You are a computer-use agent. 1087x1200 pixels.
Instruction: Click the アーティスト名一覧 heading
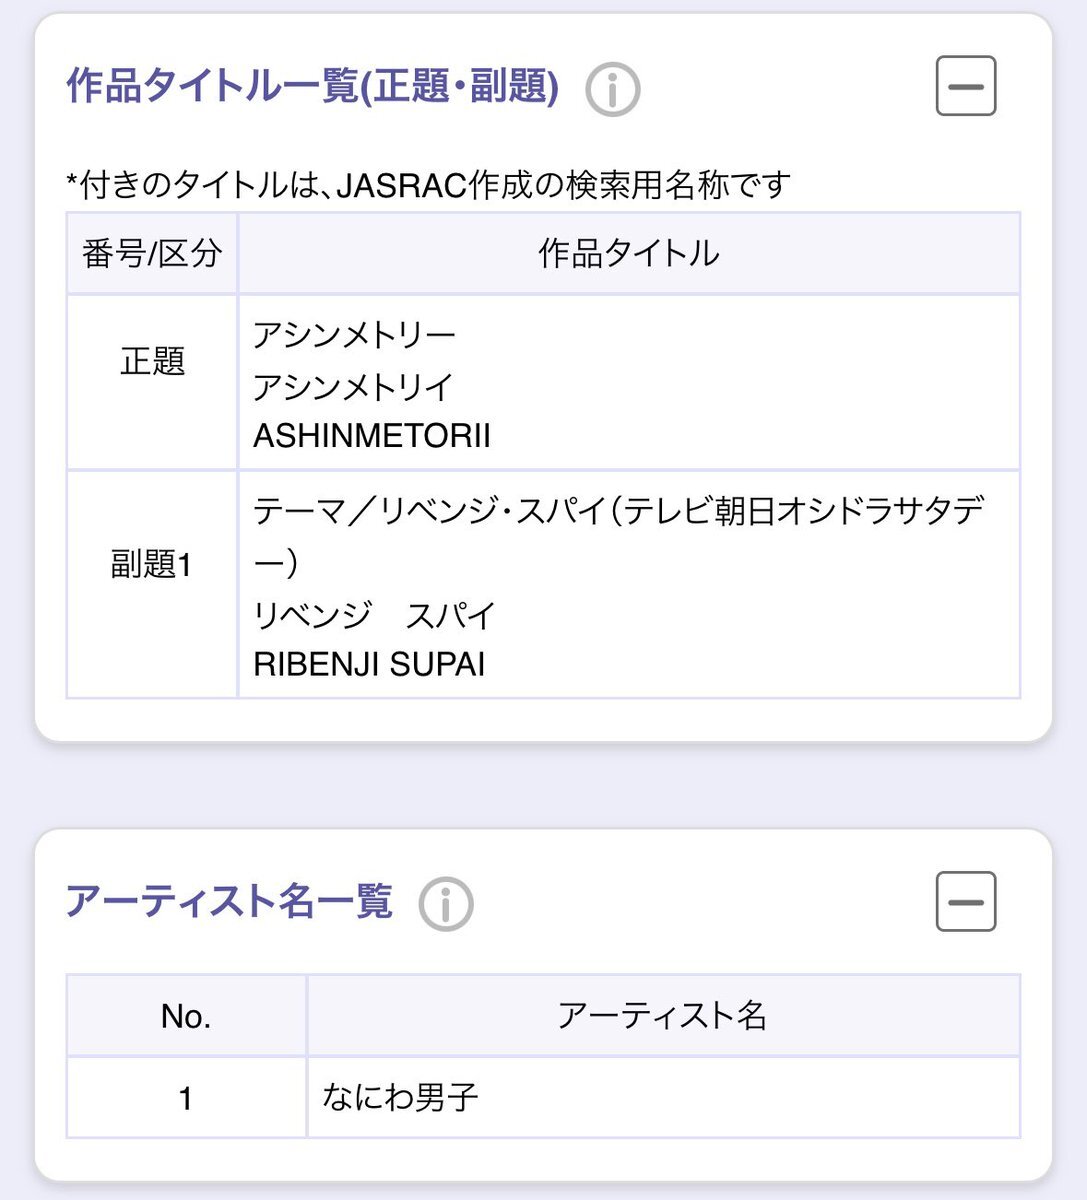click(229, 901)
